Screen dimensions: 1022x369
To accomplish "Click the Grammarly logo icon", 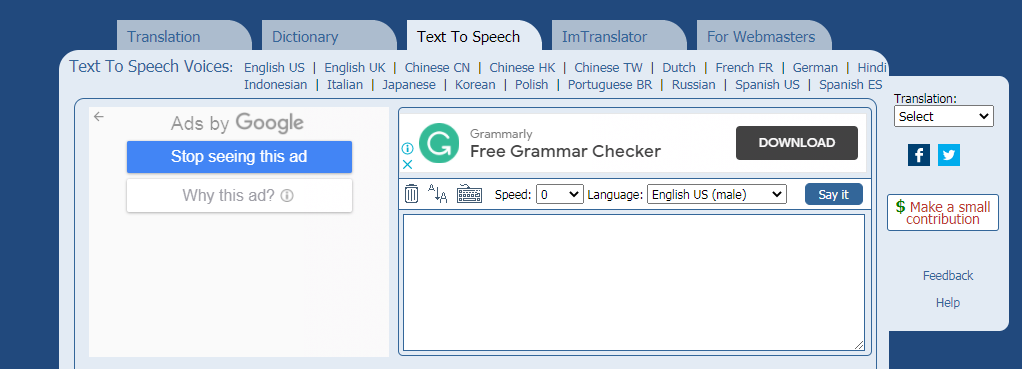I will 439,143.
